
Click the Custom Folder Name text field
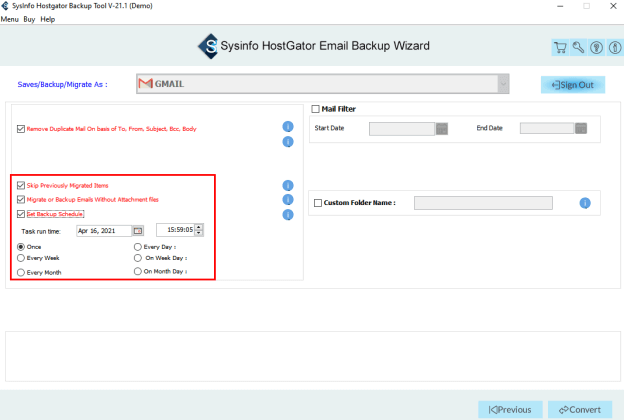click(483, 203)
